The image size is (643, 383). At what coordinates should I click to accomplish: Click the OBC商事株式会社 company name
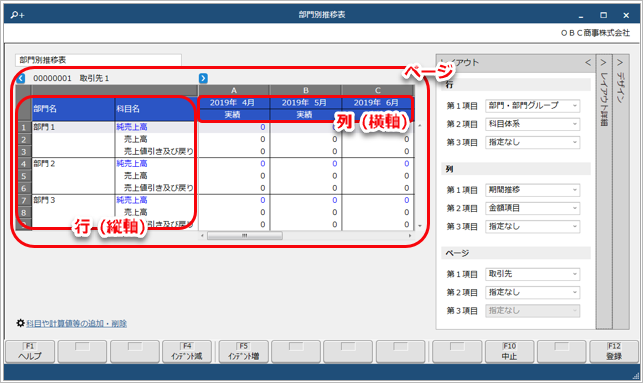pos(595,33)
